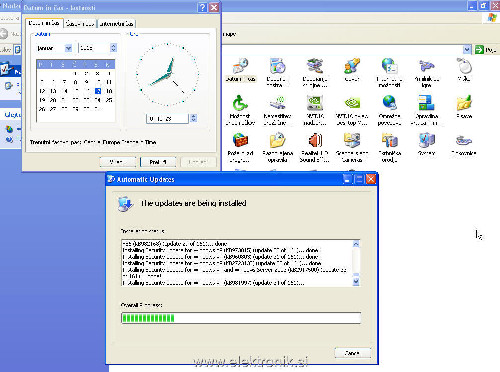This screenshot has height=372, width=500.
Task: Open the second Control Panel icon showing a CD and box
Action: [x=277, y=66]
